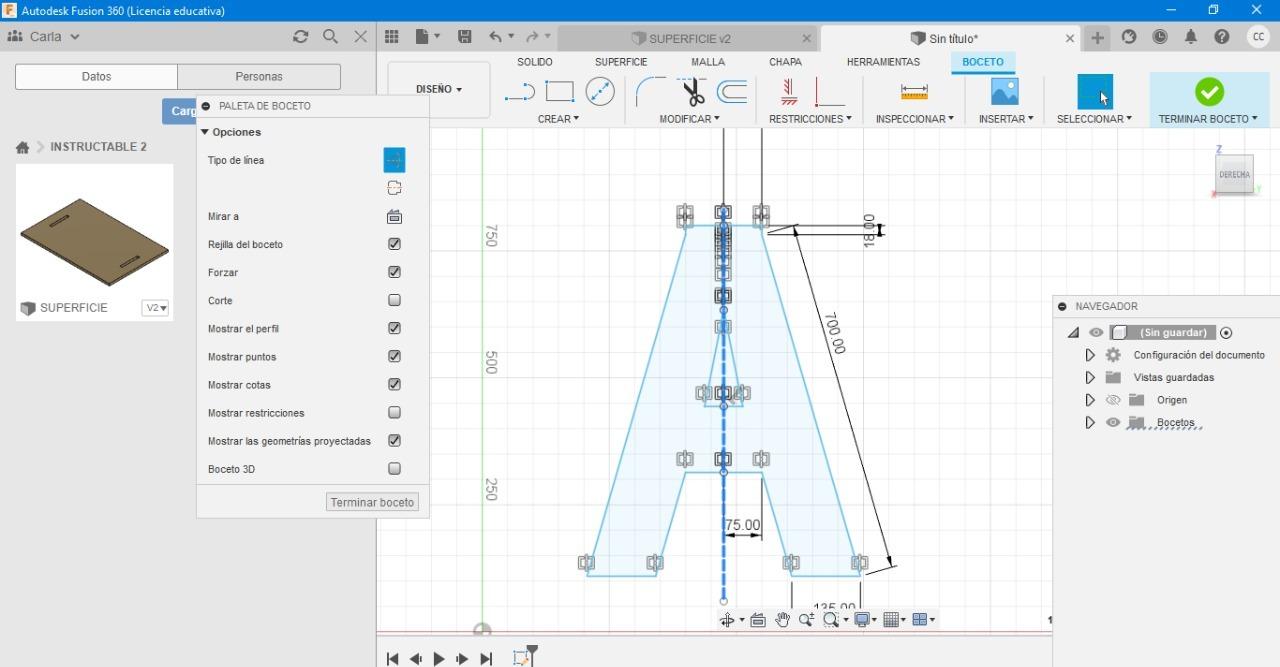Open the RESTRICCIONES dropdown menu
The width and height of the screenshot is (1280, 667).
coord(810,119)
